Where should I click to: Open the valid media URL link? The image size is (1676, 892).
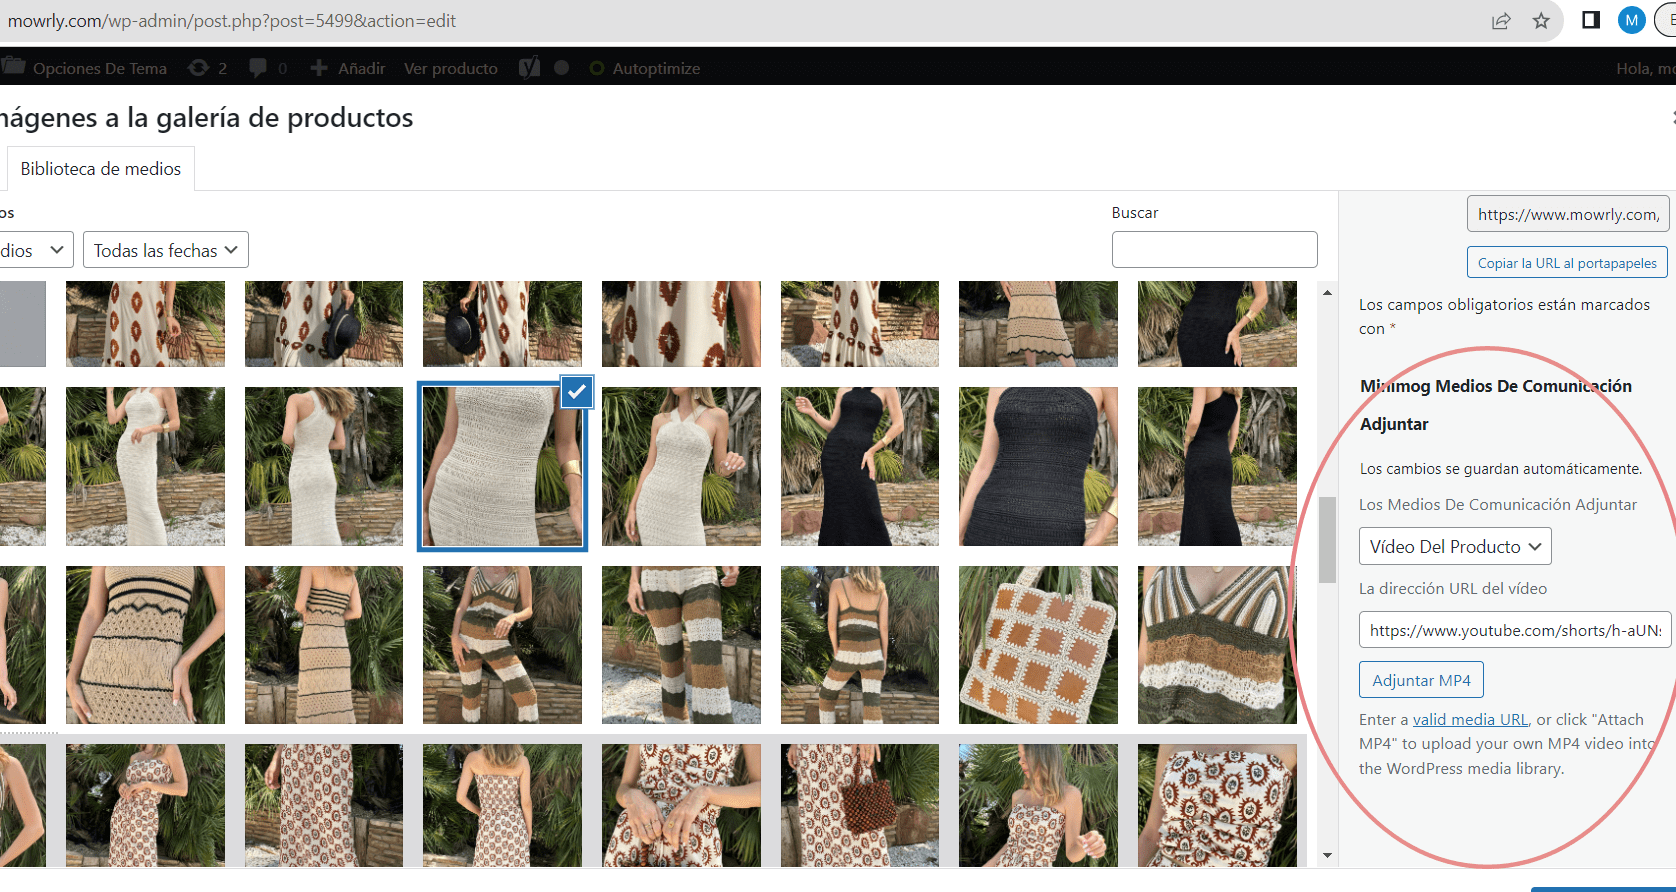[1470, 719]
